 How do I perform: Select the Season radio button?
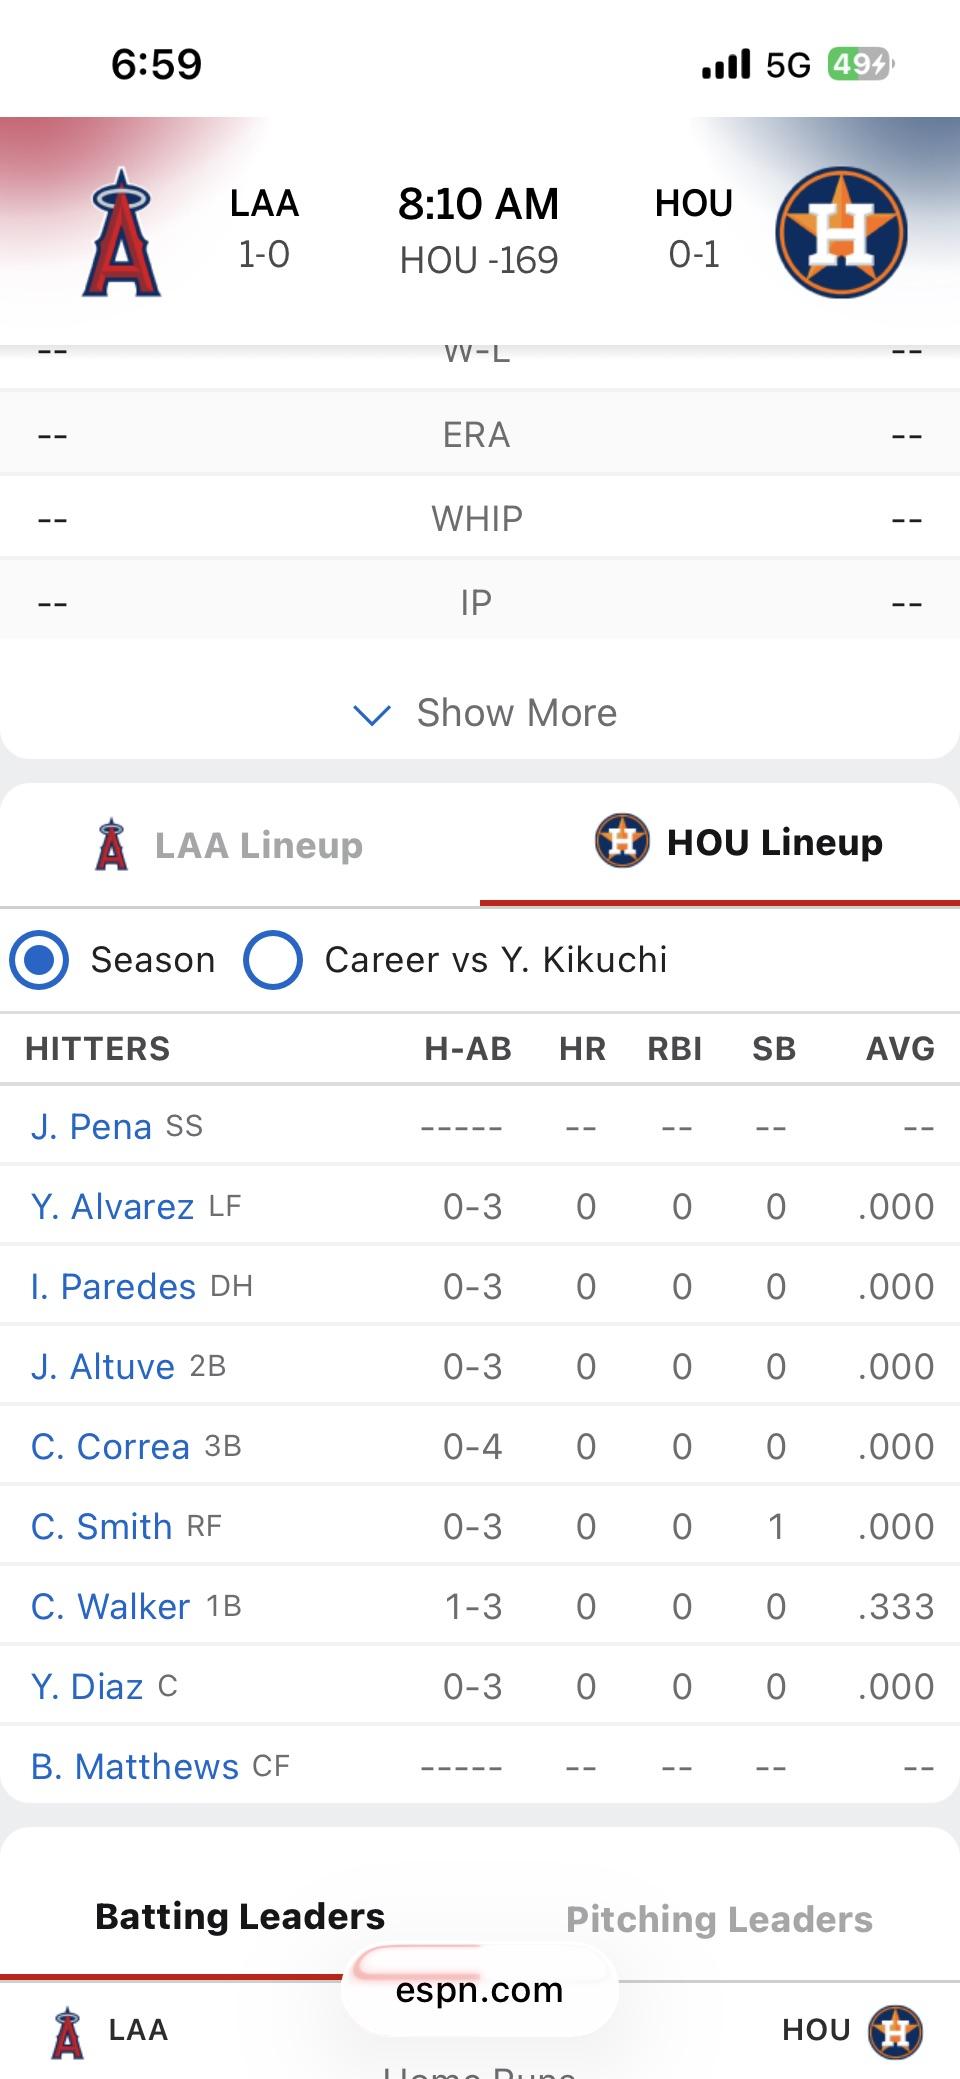pyautogui.click(x=39, y=960)
